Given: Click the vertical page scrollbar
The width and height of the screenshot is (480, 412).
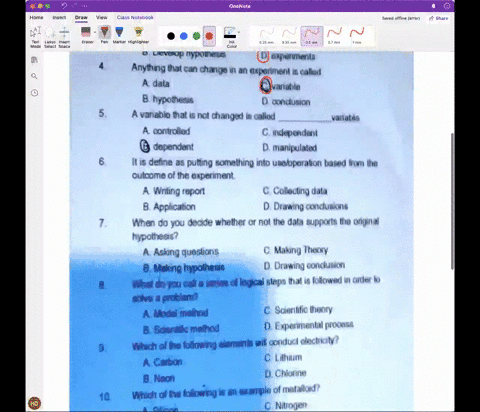Looking at the screenshot, I should 452,201.
